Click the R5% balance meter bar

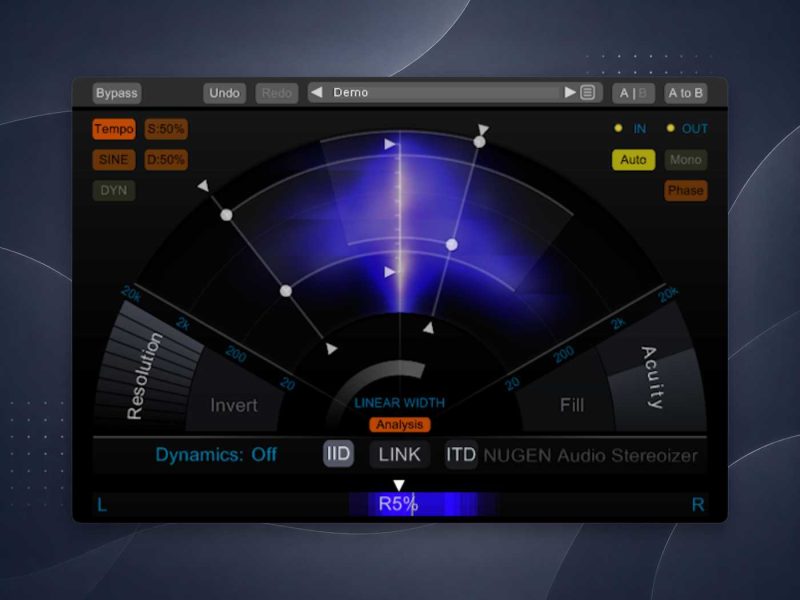400,504
